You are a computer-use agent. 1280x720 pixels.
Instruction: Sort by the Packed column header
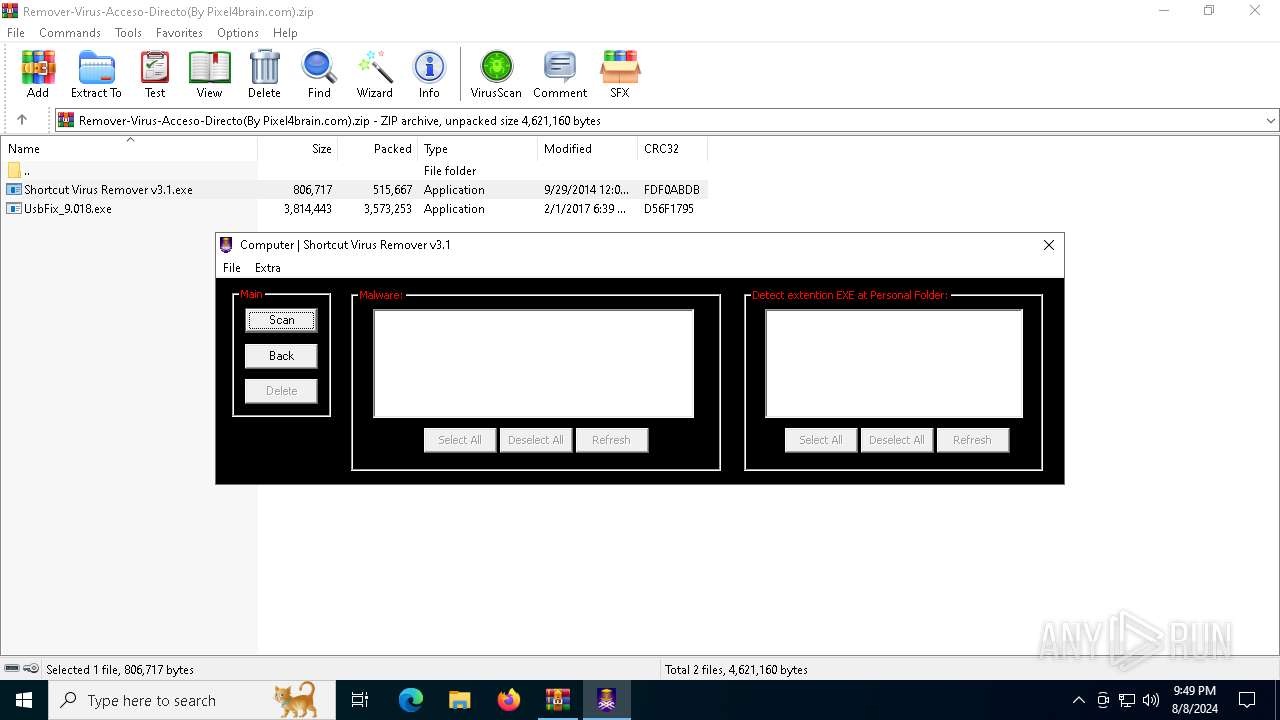pos(378,149)
